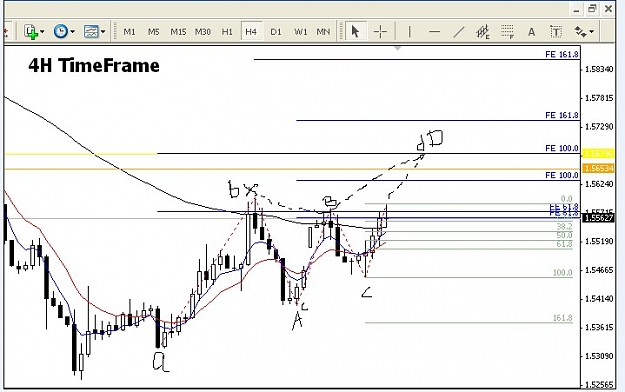Switch chart to W1 timeframe
This screenshot has height=392, width=625.
coord(301,32)
